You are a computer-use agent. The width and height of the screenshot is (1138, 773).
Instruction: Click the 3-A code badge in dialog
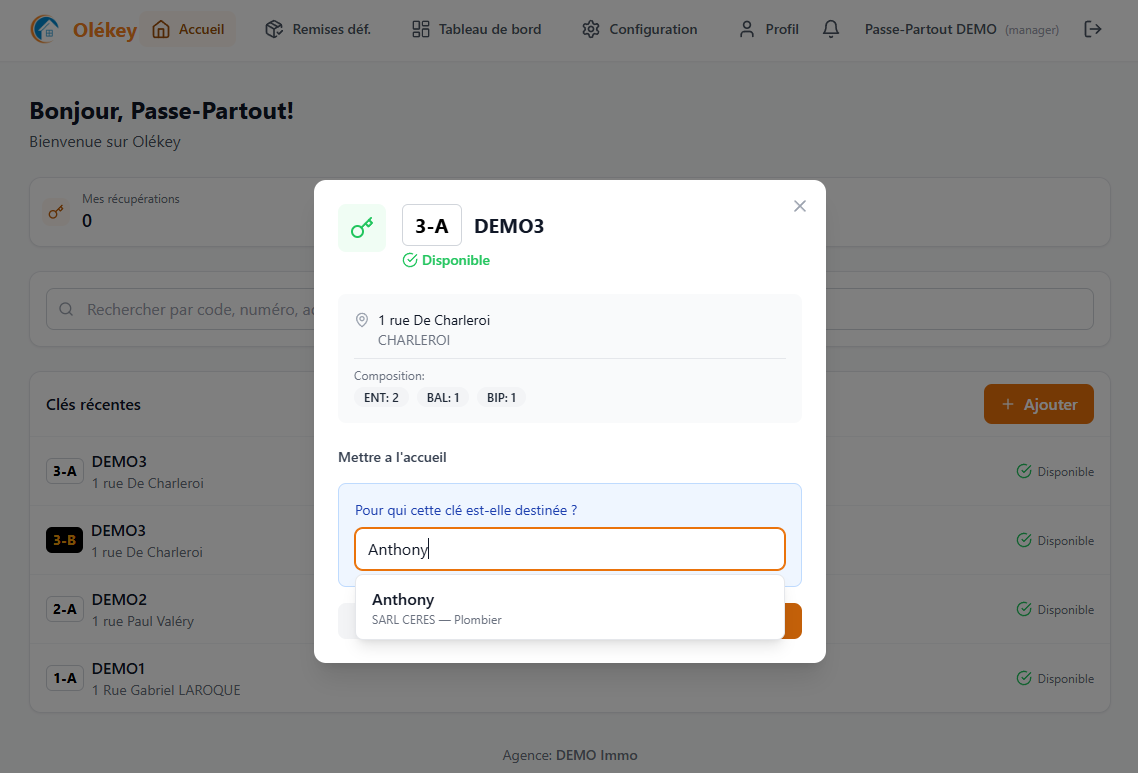(431, 226)
